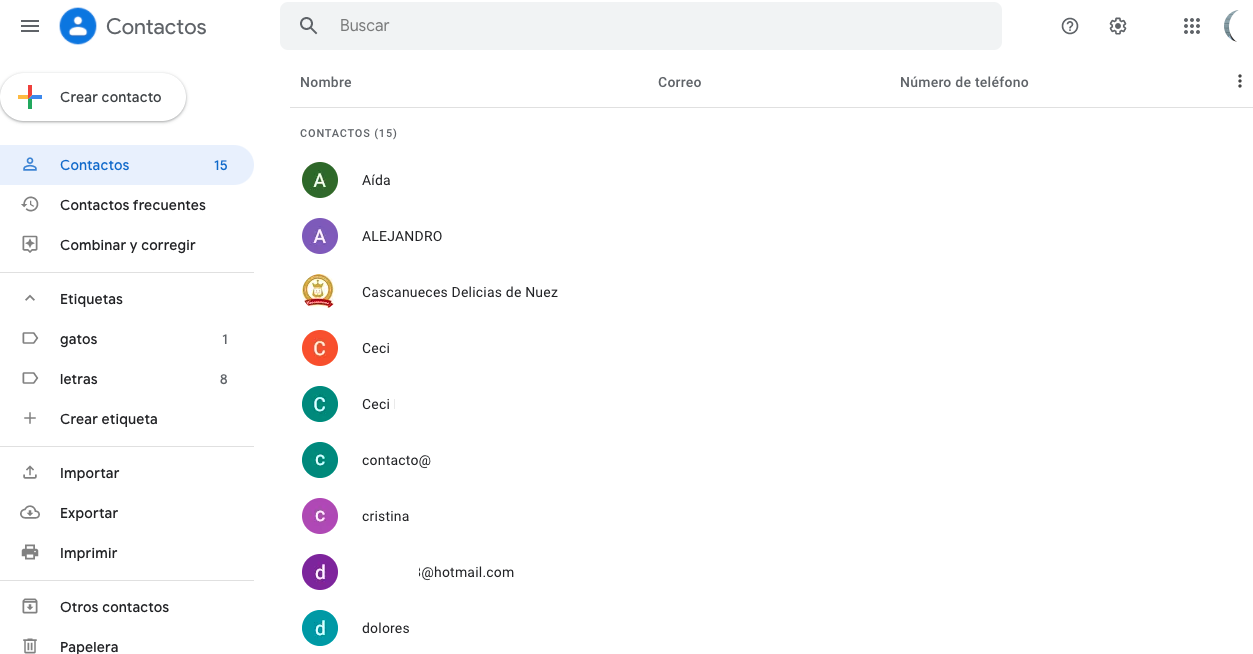
Task: Select the Cascanueces Delicias de Nuez logo avatar
Action: click(319, 291)
